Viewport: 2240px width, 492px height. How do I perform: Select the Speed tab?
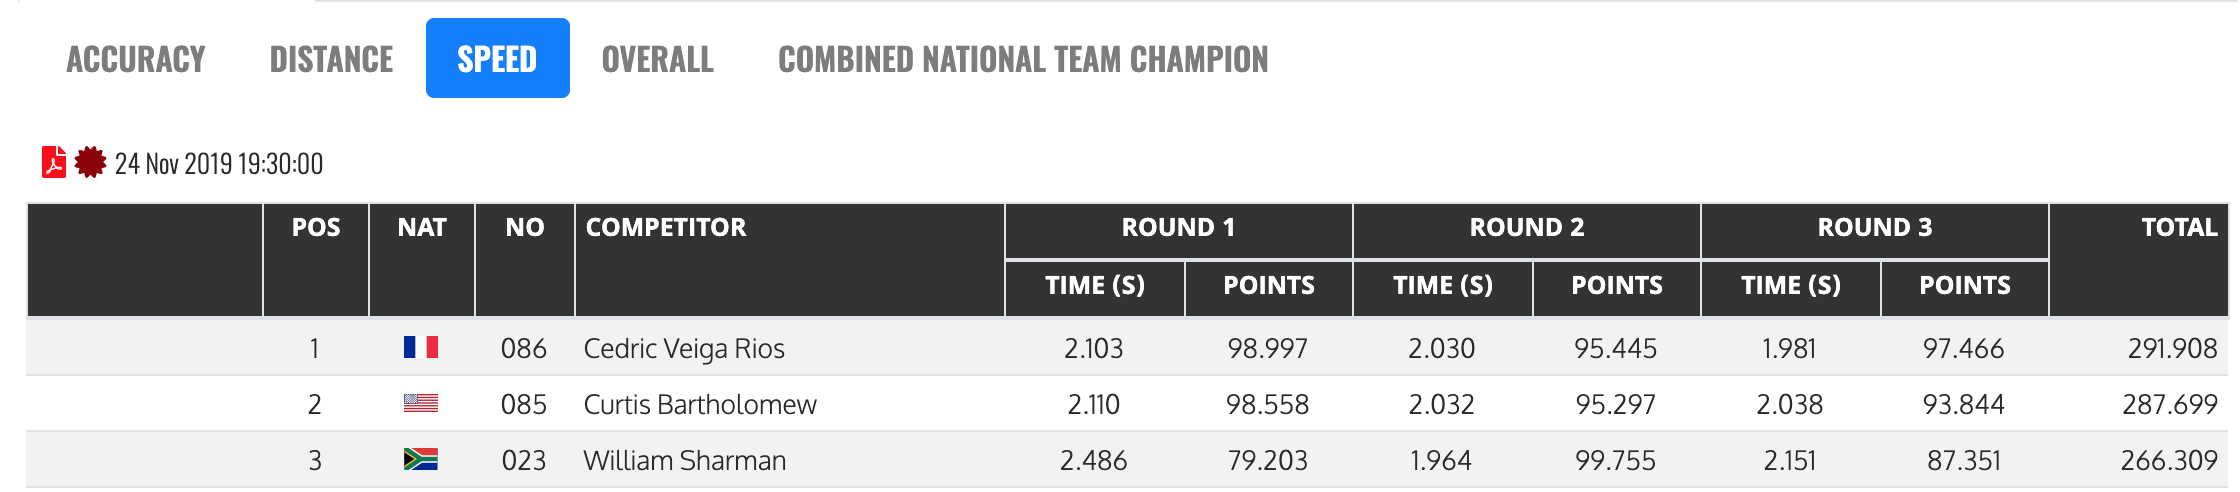point(497,59)
